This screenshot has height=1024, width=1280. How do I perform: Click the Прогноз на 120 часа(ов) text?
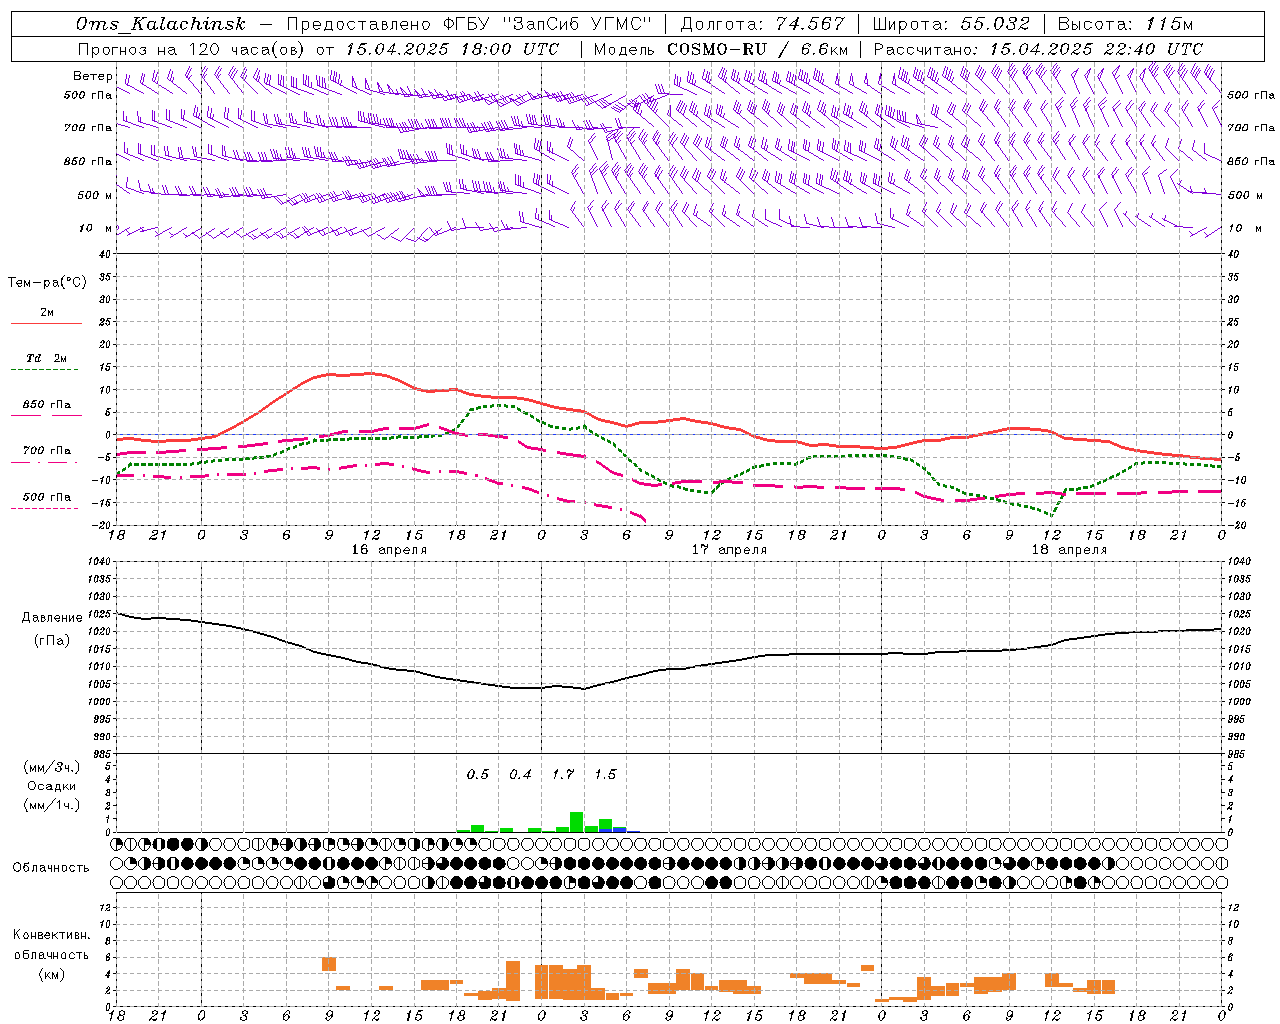(191, 49)
